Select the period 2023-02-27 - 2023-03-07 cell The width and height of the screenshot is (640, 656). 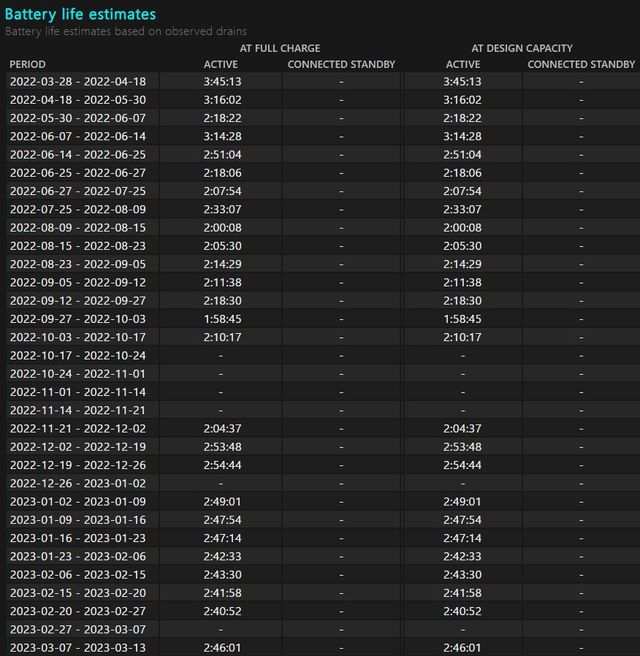(x=78, y=630)
